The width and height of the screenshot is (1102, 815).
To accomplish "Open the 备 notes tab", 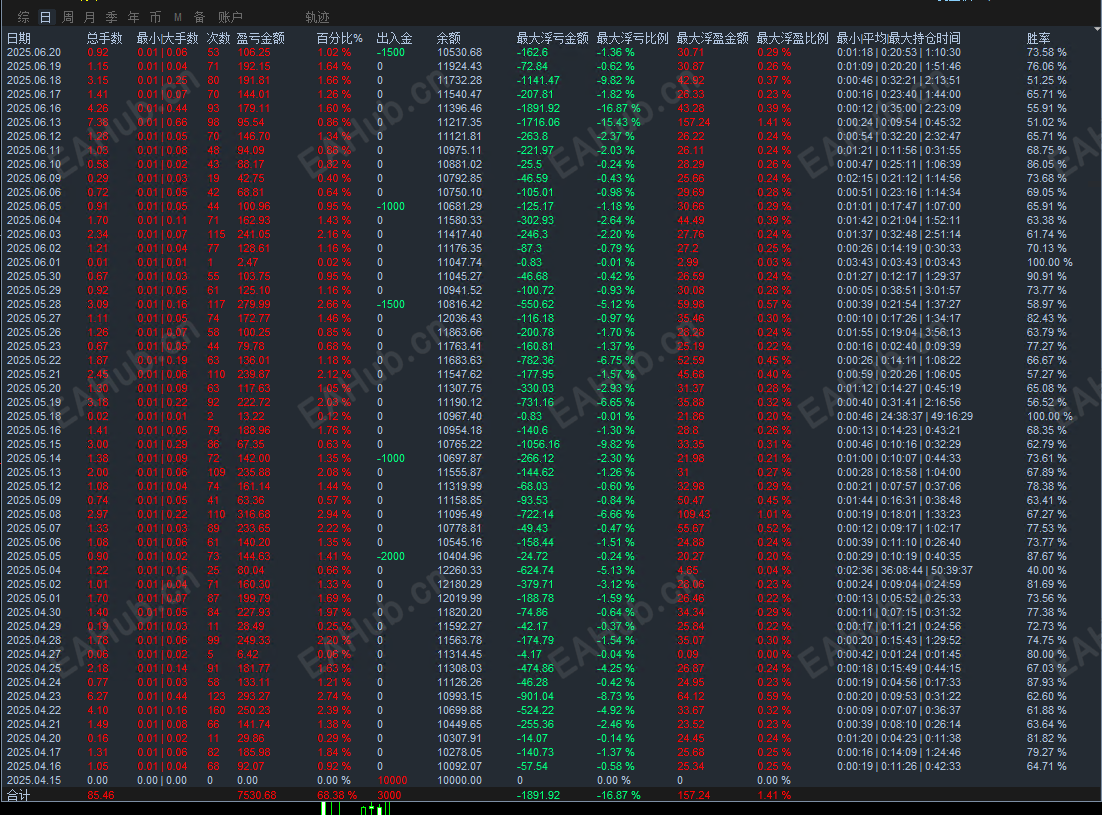I will 200,17.
